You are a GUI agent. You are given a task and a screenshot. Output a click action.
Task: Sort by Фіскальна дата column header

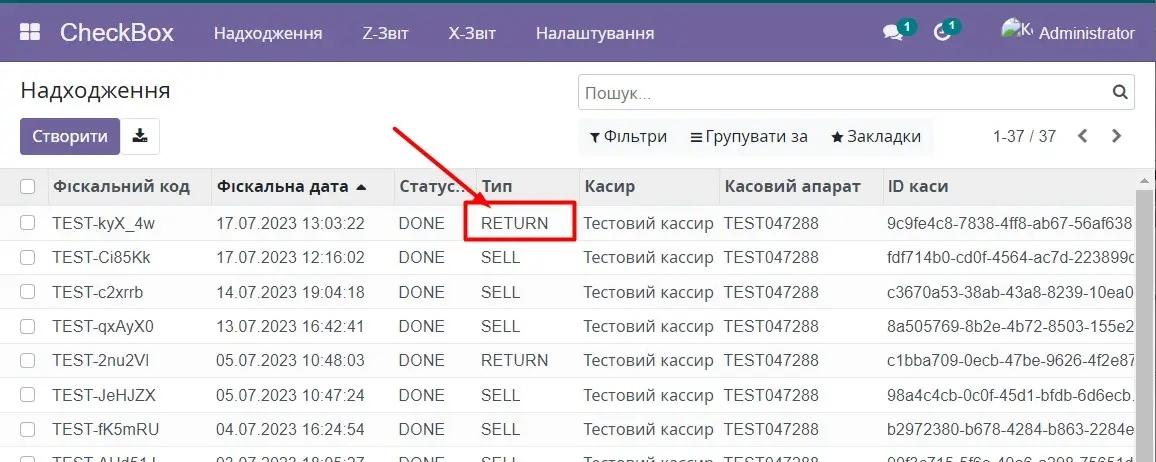coord(283,187)
